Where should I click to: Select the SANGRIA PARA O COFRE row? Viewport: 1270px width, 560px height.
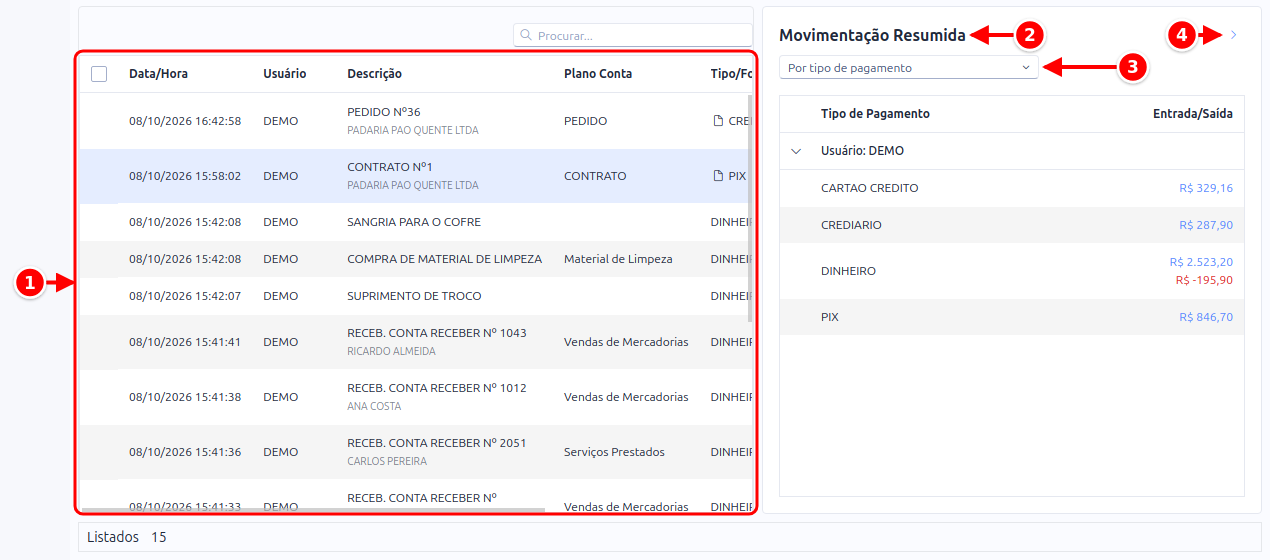[414, 222]
